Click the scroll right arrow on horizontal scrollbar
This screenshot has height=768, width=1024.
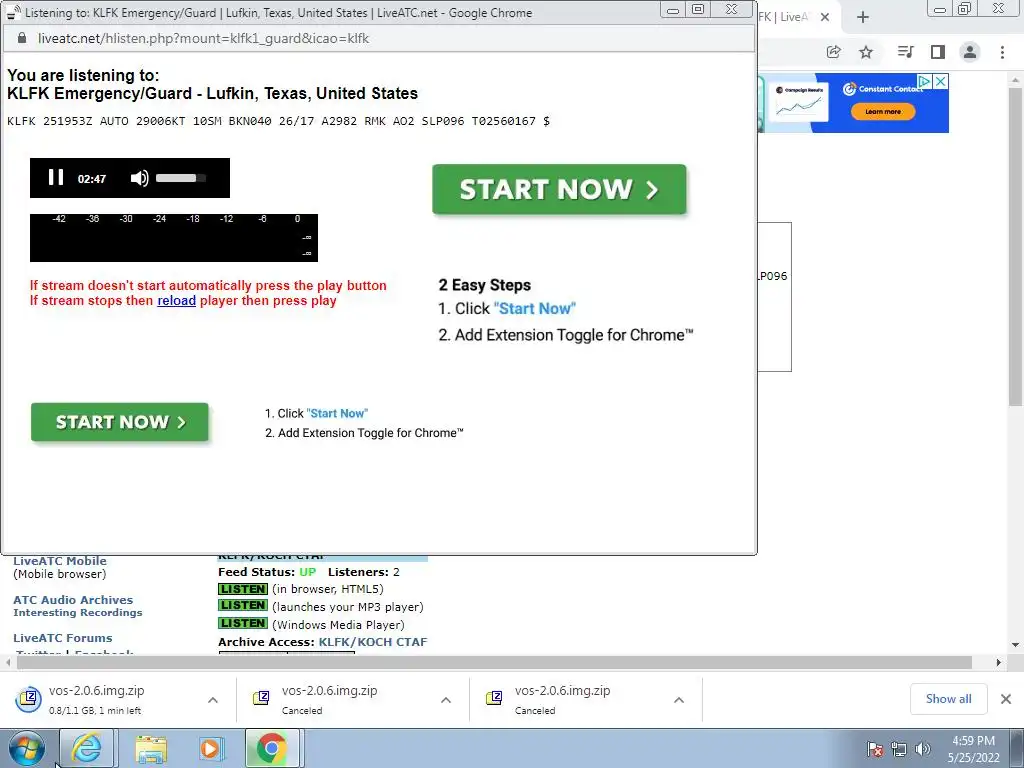pos(999,662)
